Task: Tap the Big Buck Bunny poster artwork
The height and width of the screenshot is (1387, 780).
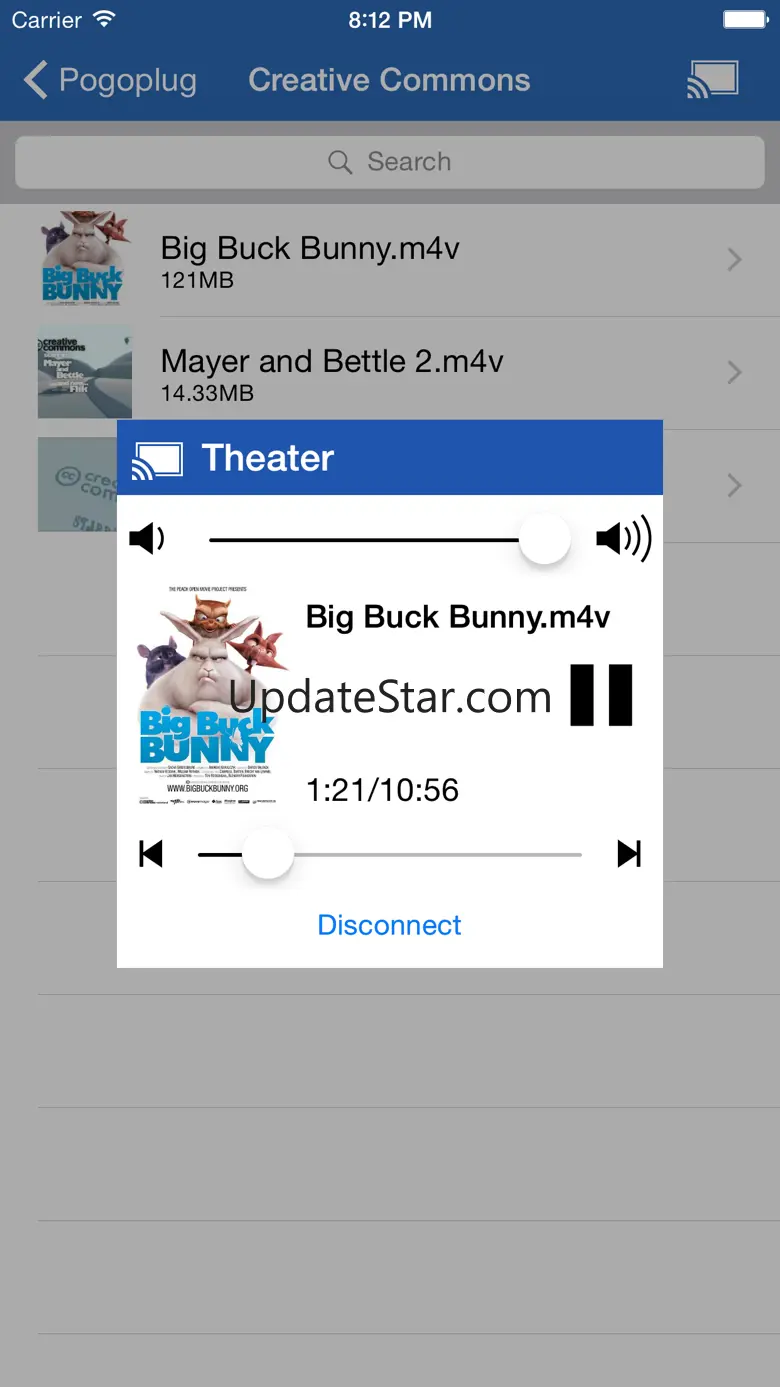Action: (212, 697)
